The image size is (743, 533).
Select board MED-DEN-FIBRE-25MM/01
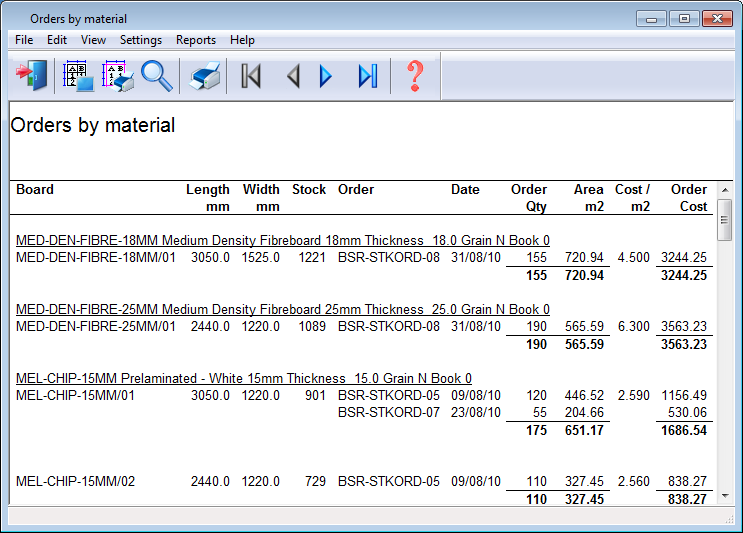(96, 326)
